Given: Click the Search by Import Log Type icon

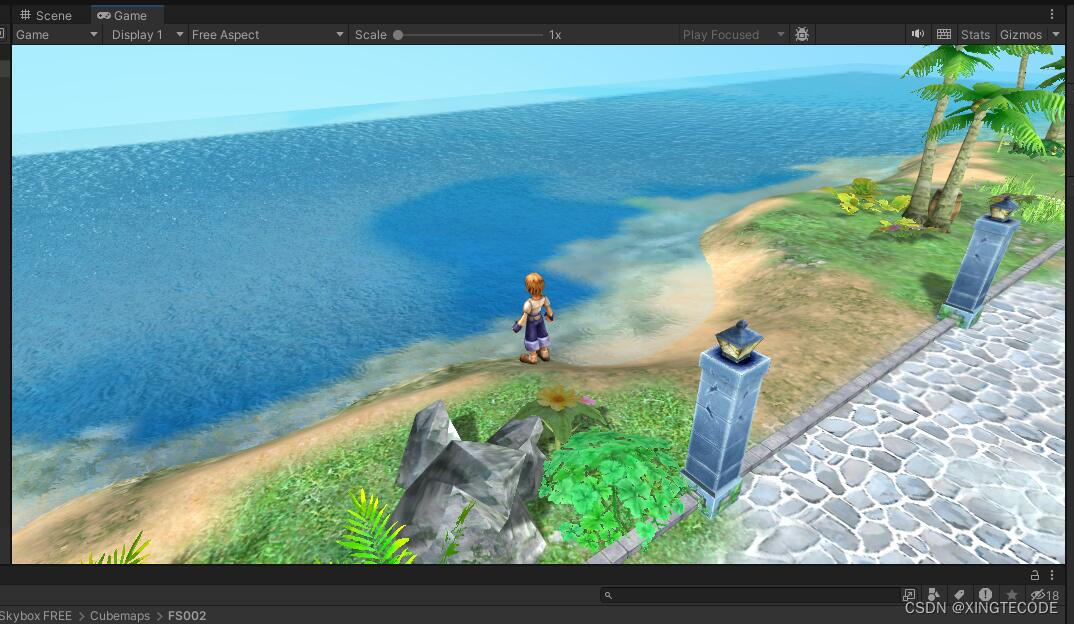Looking at the screenshot, I should [x=985, y=595].
